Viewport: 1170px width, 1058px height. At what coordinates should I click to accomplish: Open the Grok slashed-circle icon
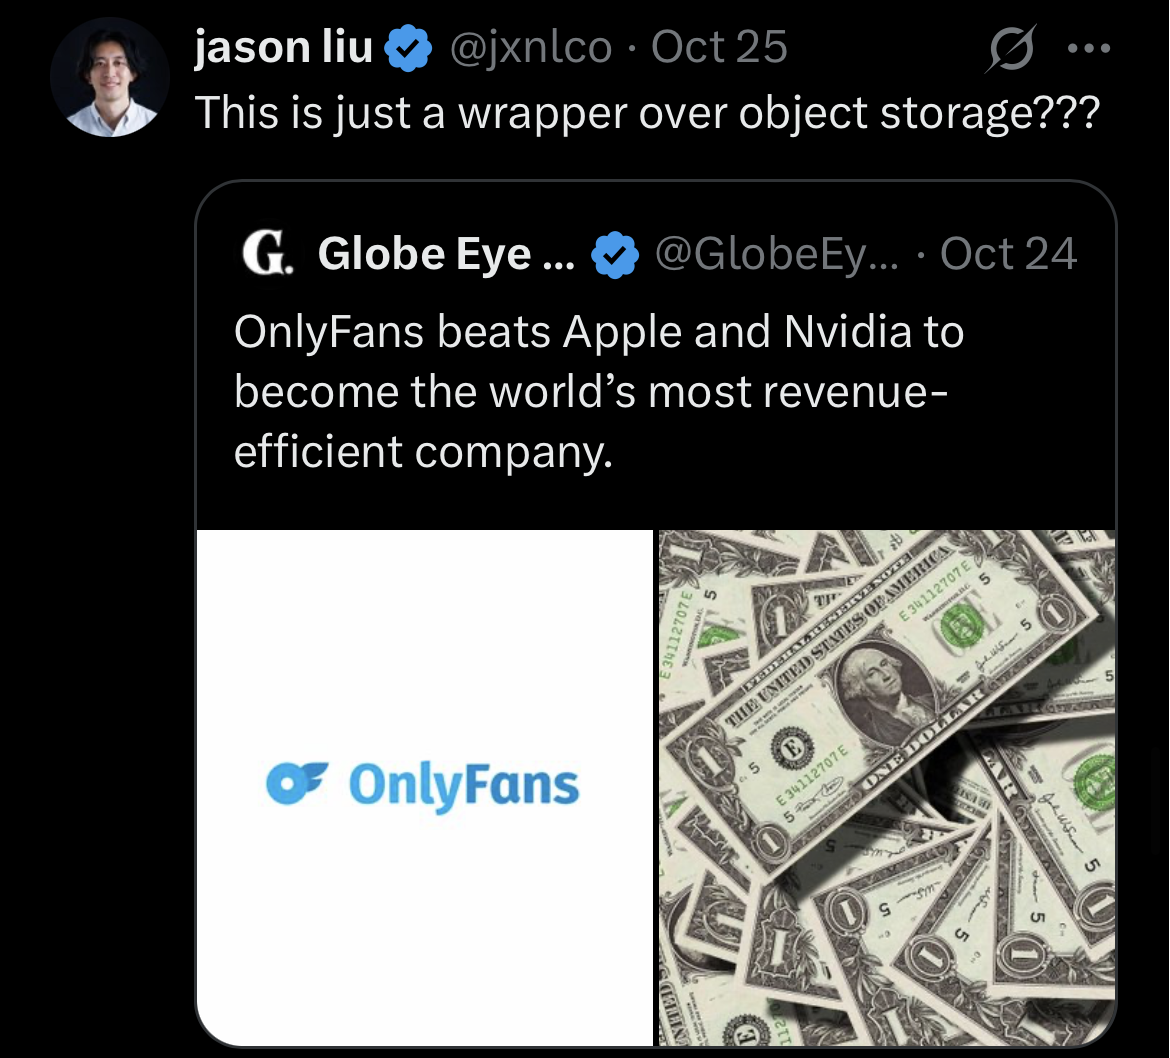tap(1010, 50)
